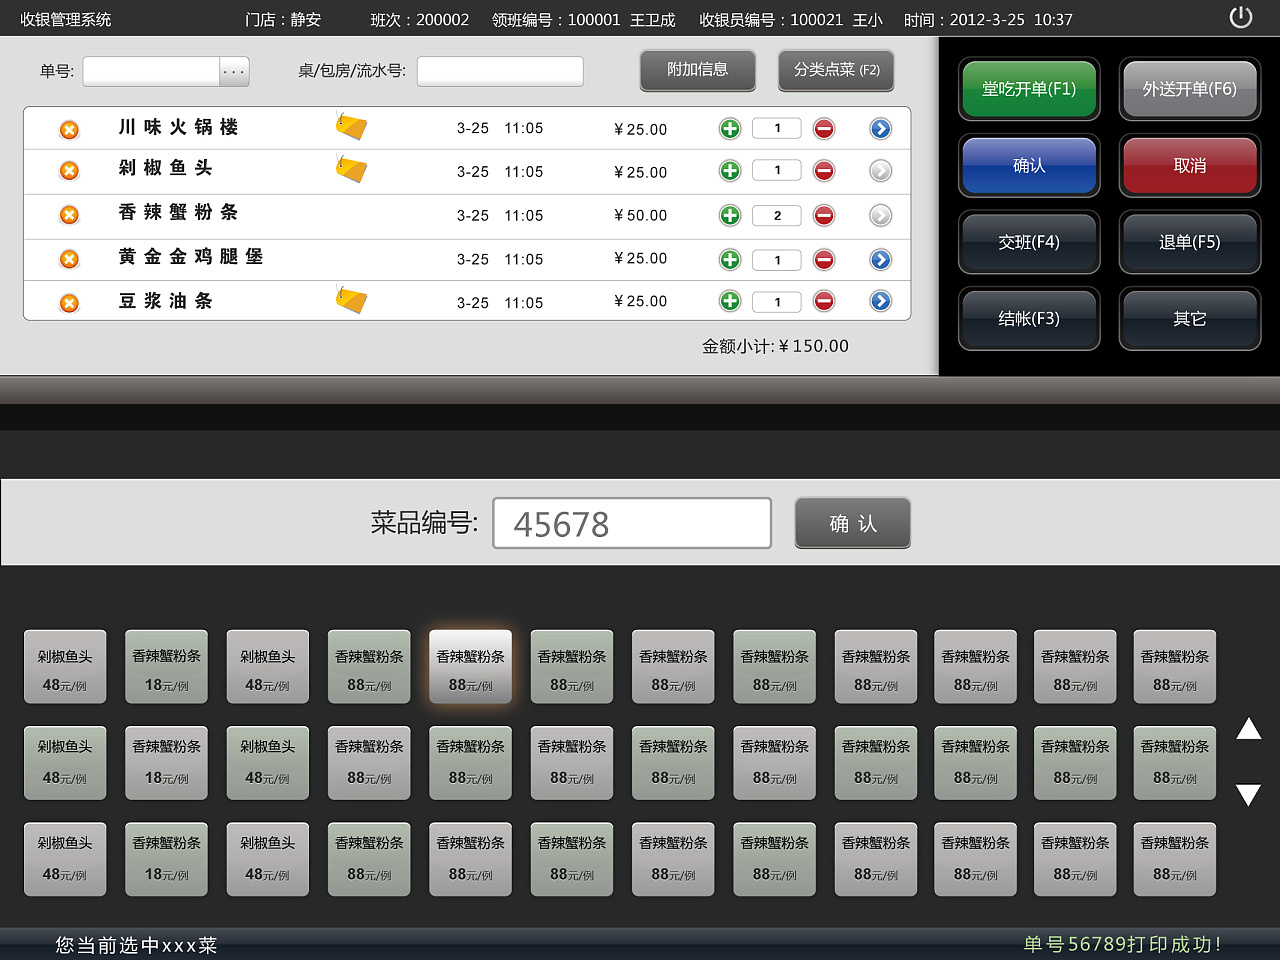Select the highlighted 香辣蟹粉条 88元 dish tile
This screenshot has width=1280, height=960.
tap(470, 666)
